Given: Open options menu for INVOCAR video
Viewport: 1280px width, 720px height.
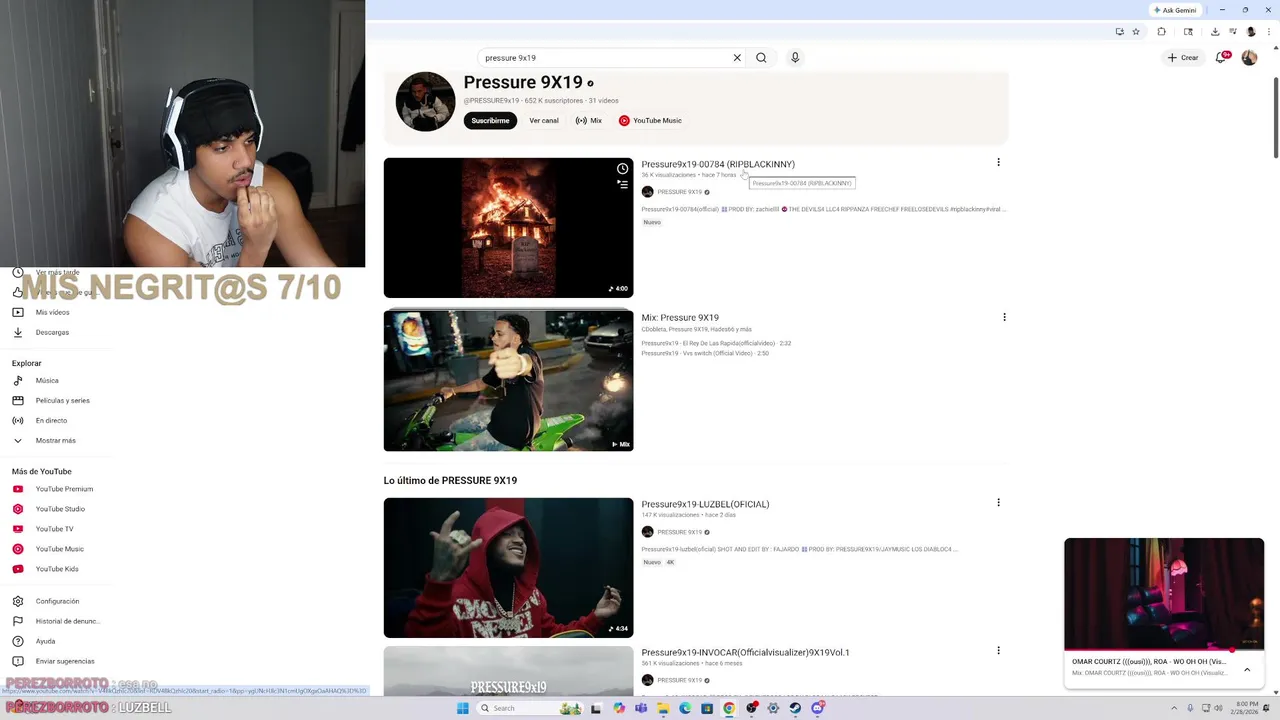Looking at the screenshot, I should click(x=998, y=650).
